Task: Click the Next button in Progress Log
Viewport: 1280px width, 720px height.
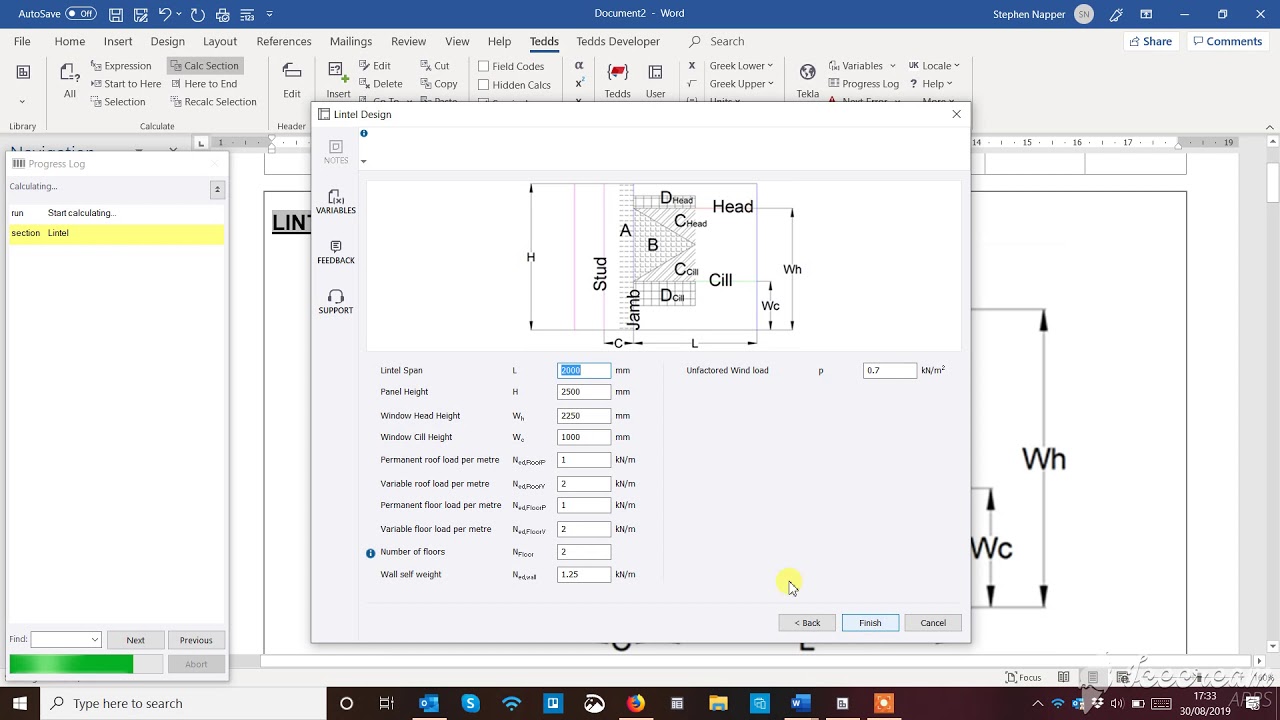Action: click(136, 640)
